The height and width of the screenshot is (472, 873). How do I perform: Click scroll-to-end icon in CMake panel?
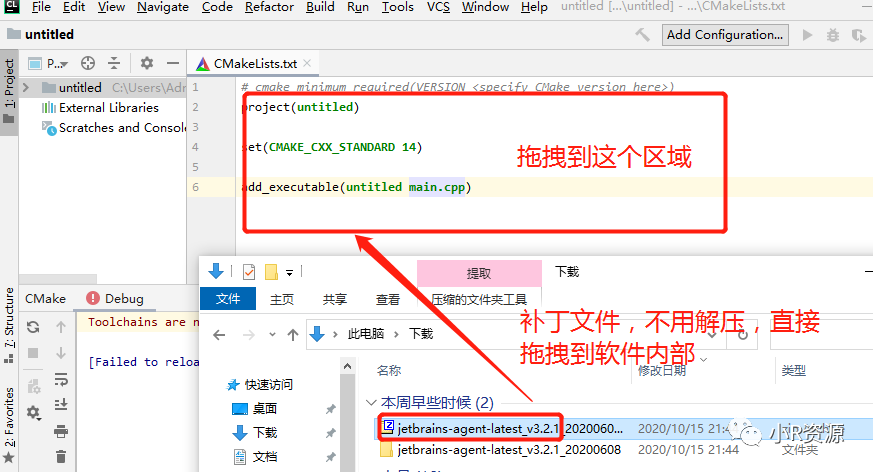pyautogui.click(x=61, y=405)
